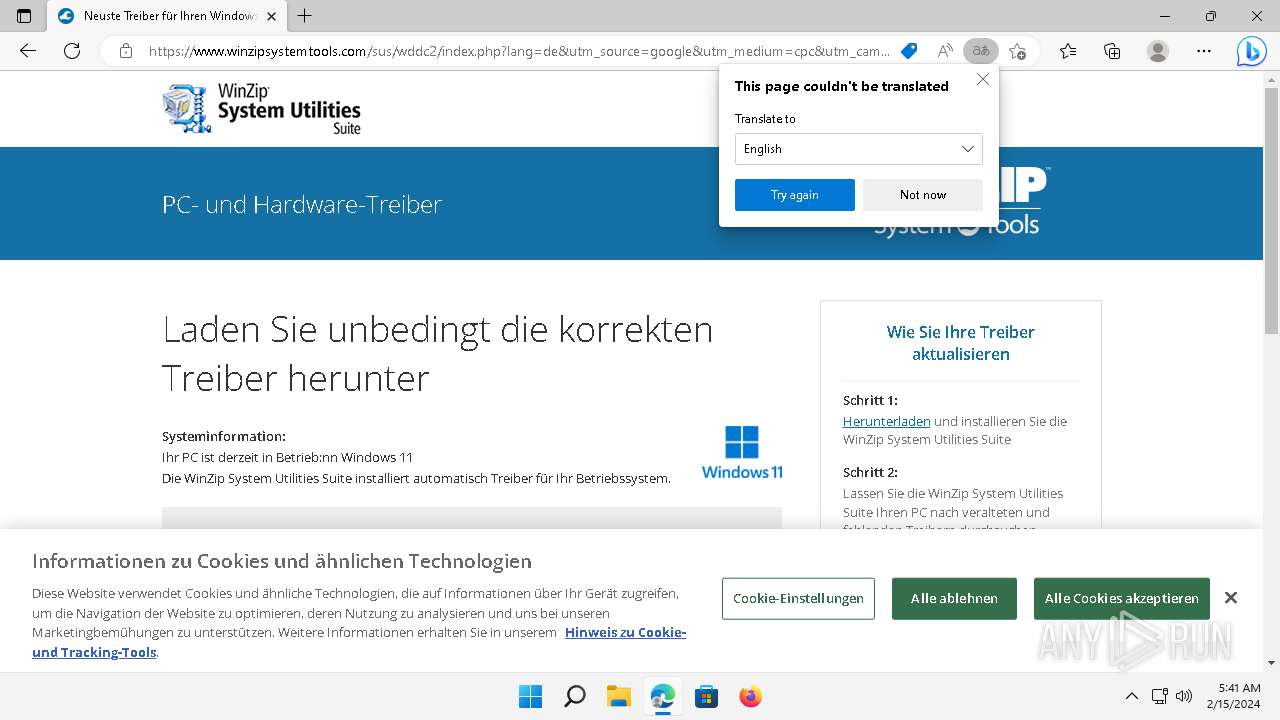Screen dimensions: 1280x720
Task: Click Try again in translate popup
Action: 795,195
